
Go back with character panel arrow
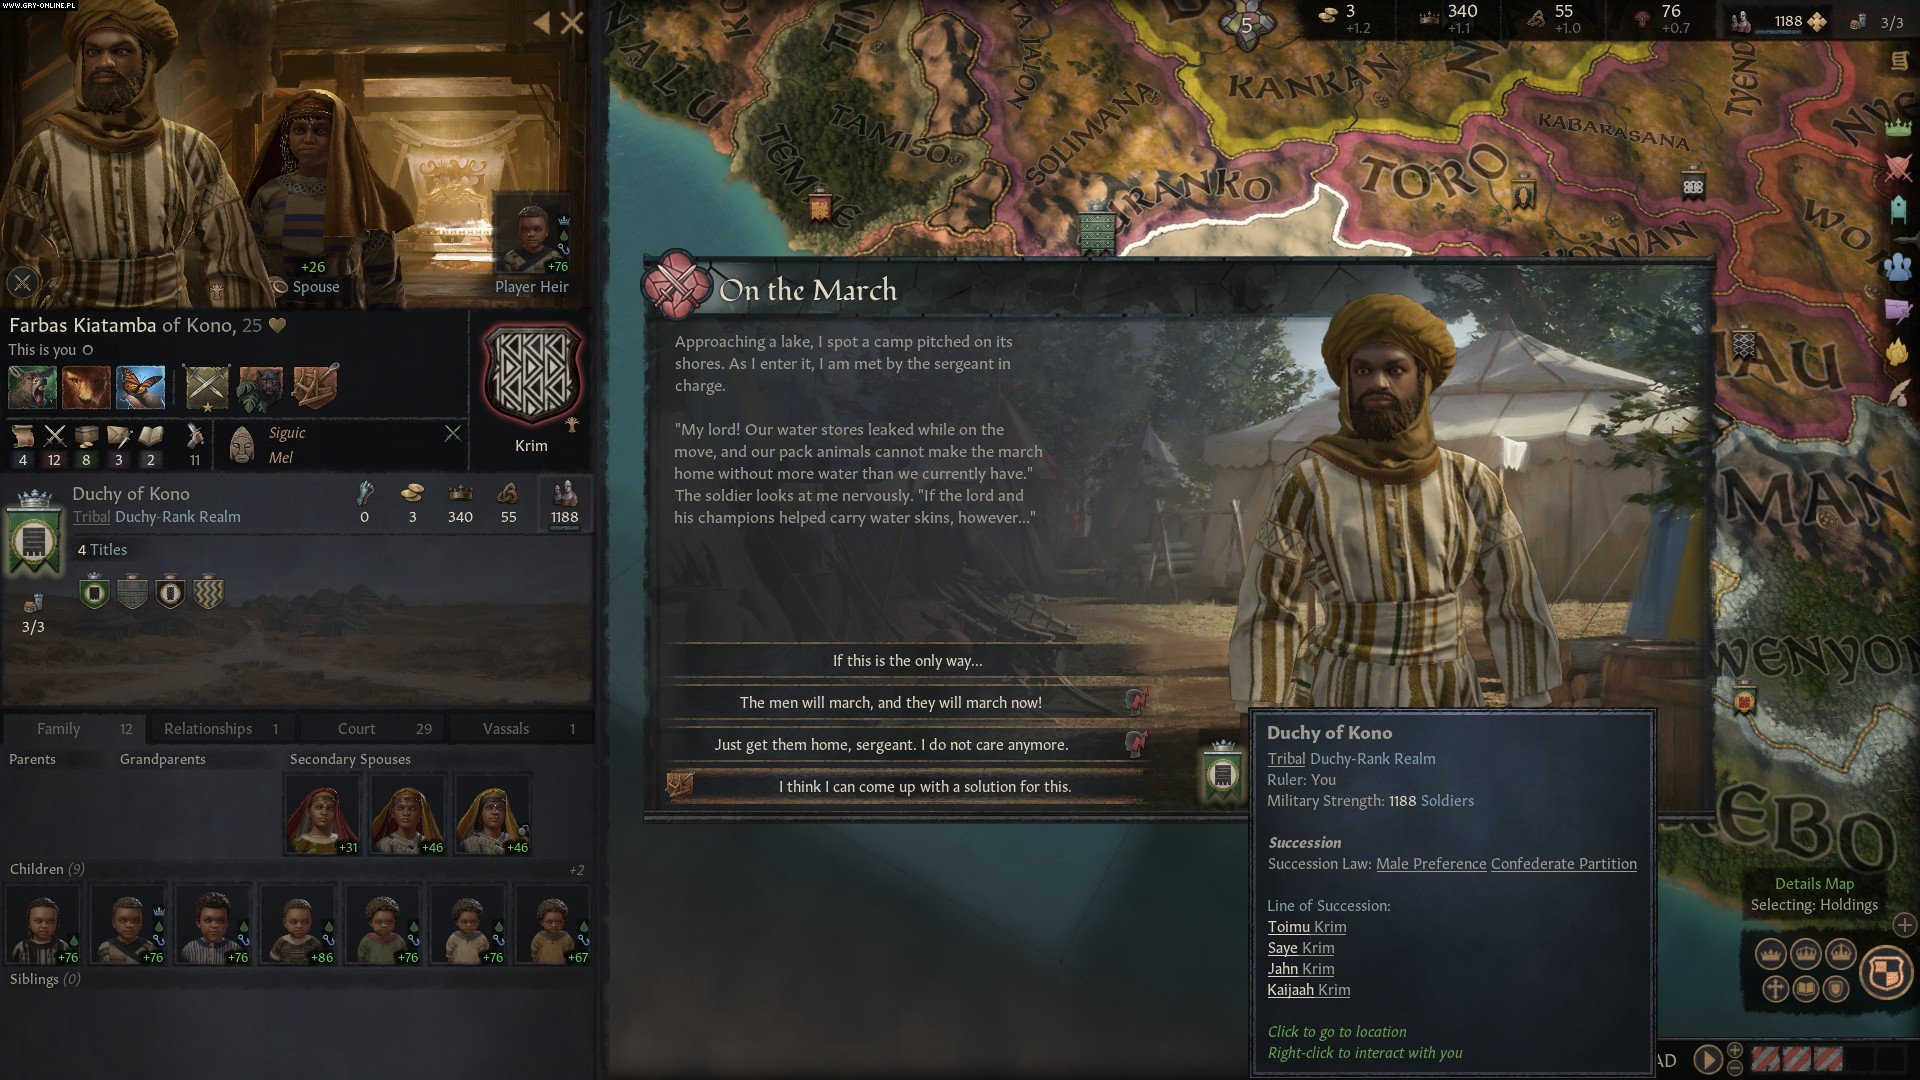542,23
